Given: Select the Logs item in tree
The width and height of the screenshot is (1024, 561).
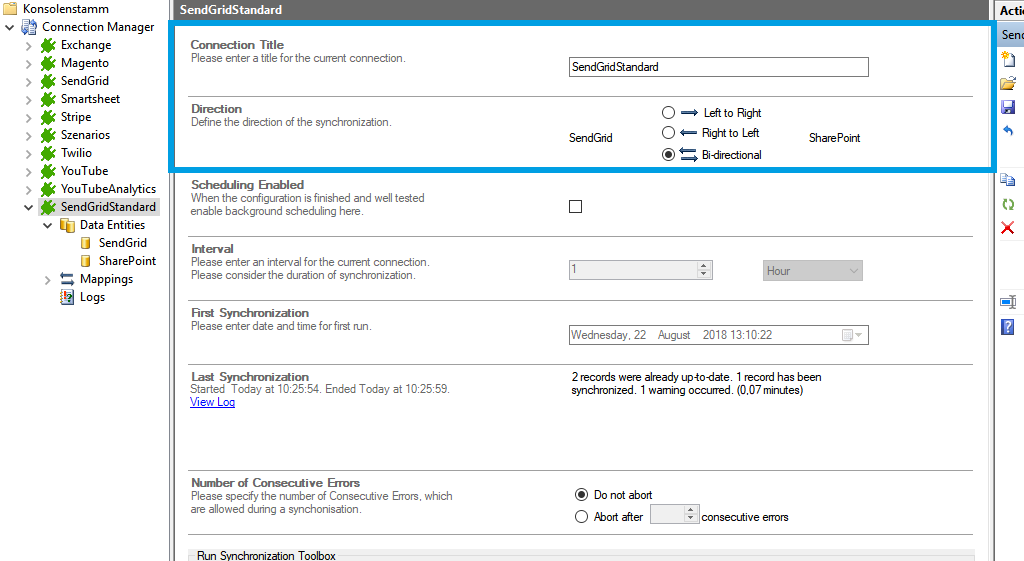Looking at the screenshot, I should tap(92, 297).
